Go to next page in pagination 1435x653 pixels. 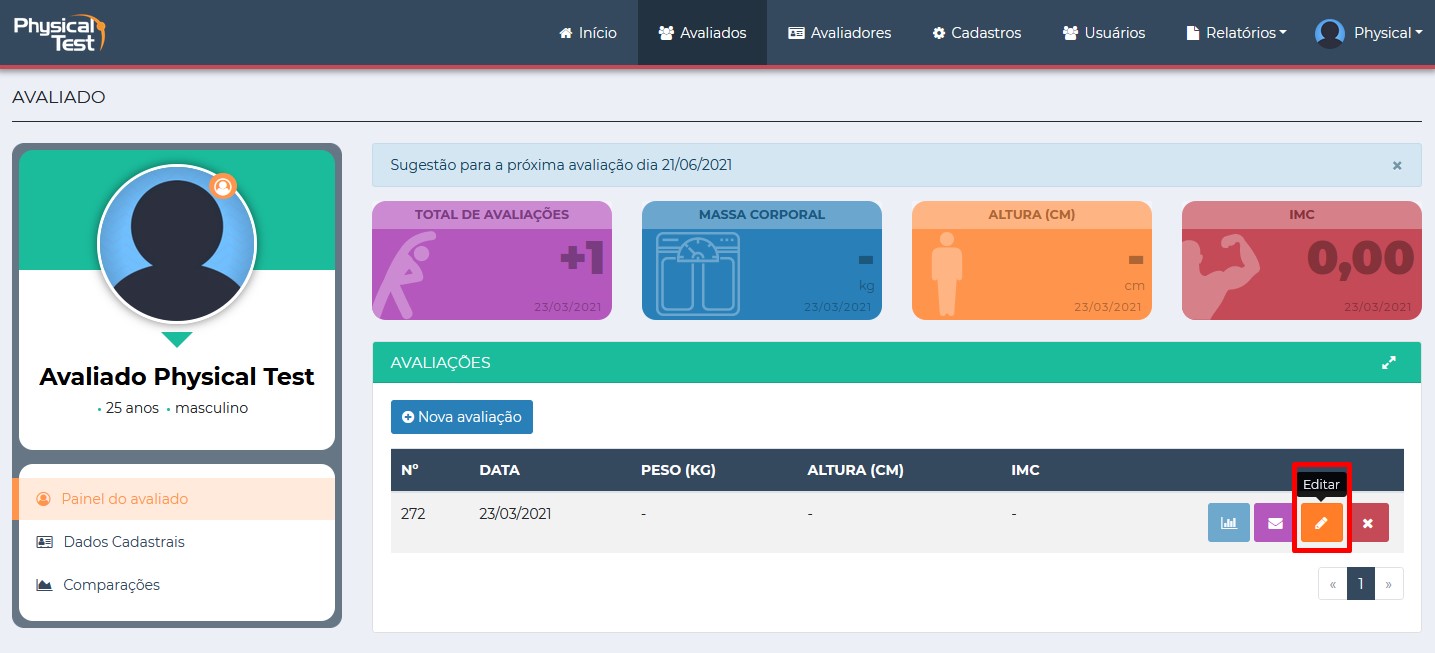point(1389,584)
